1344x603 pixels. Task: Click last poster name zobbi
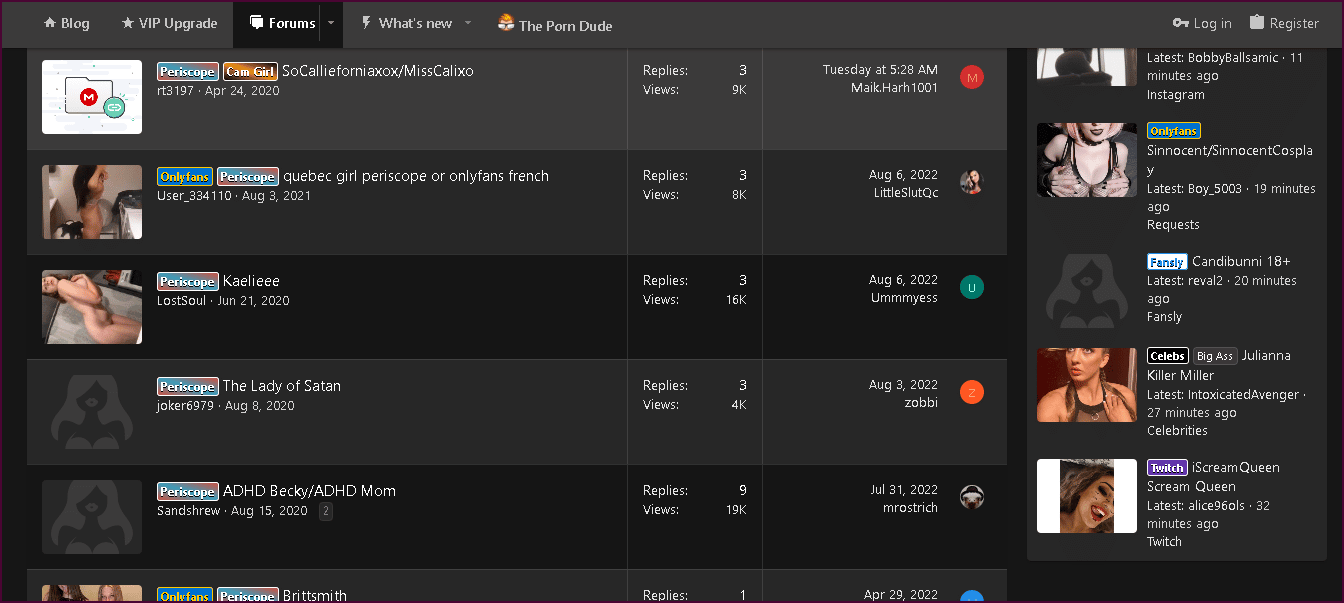[921, 403]
